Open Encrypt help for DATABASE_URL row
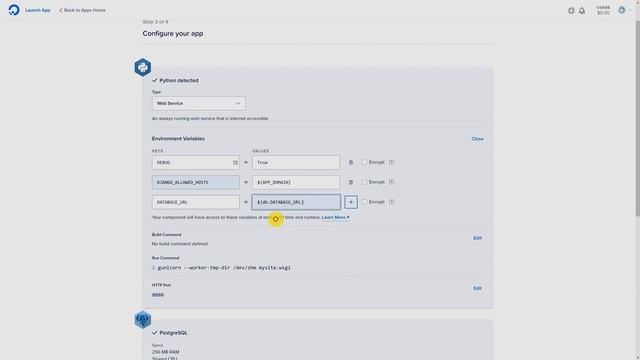Viewport: 640px width, 360px height. (x=391, y=202)
